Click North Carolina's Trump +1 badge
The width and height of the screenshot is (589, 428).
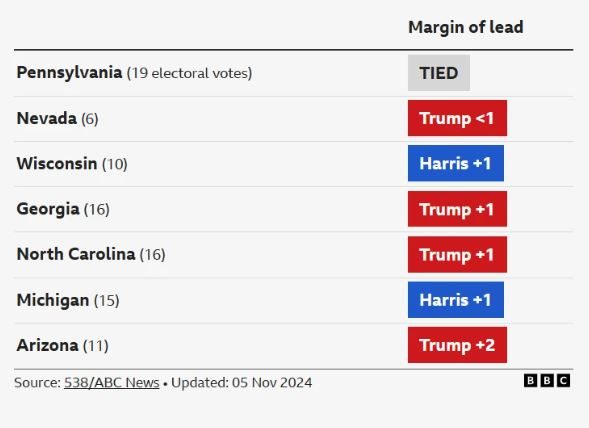pos(457,254)
